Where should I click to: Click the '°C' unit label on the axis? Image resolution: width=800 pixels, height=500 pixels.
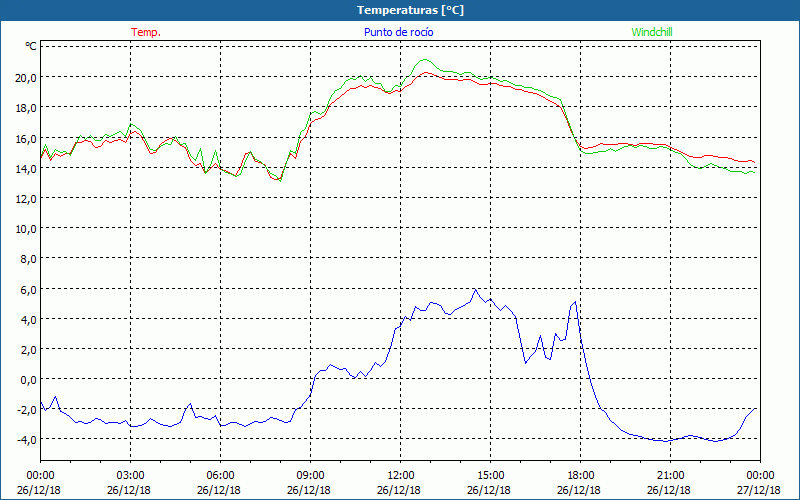[31, 46]
